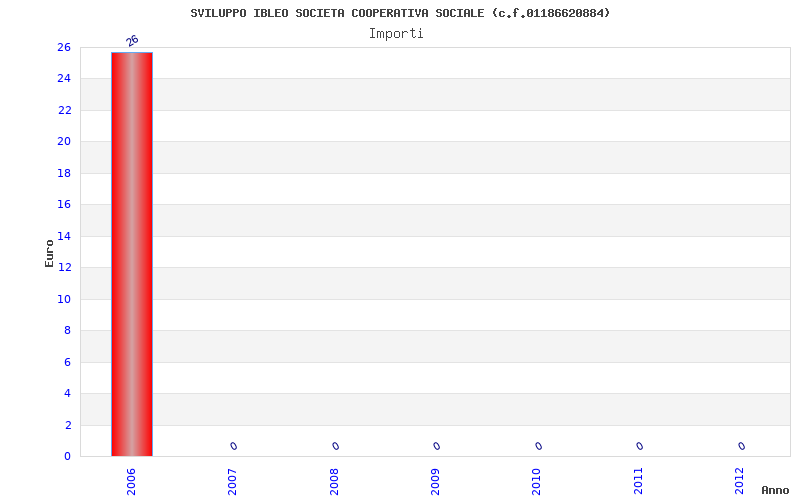Click the 26 value label above bar
800x500 pixels.
pos(132,40)
